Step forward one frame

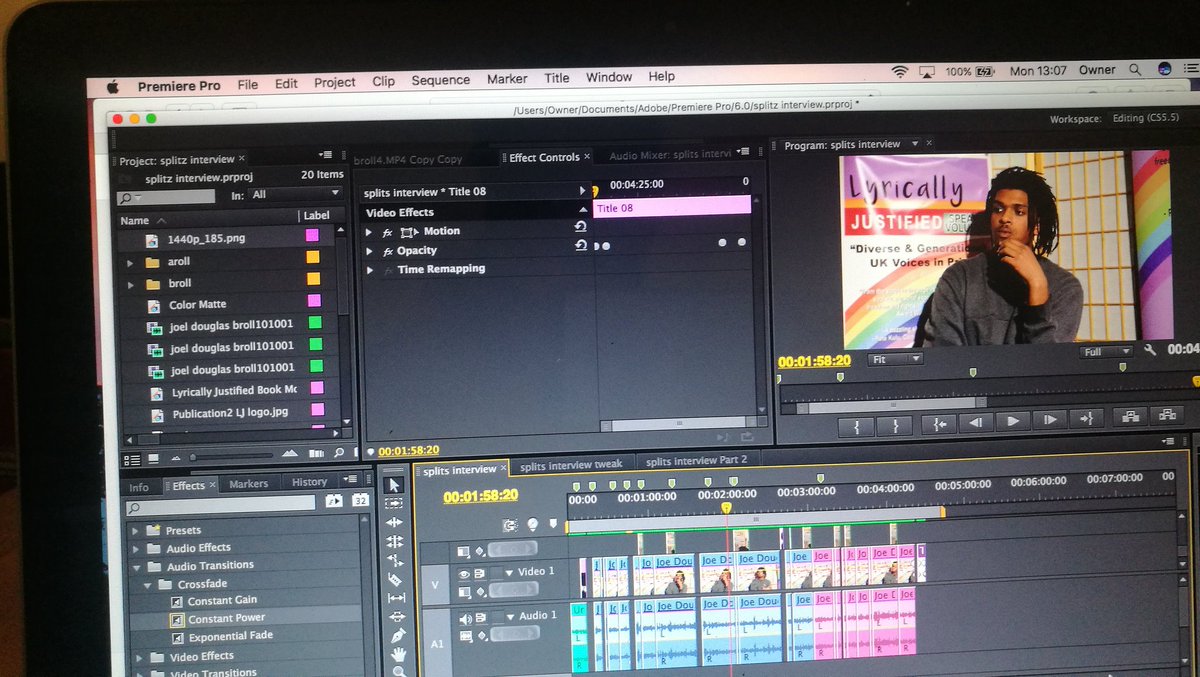click(1050, 420)
